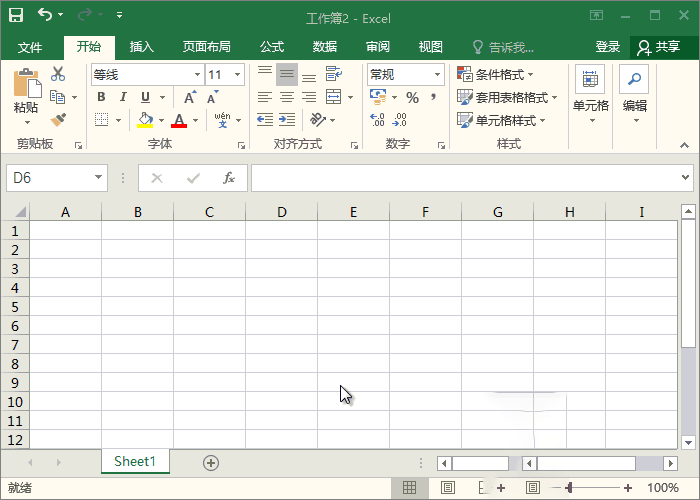Open the font name 等线 dropdown

click(197, 75)
